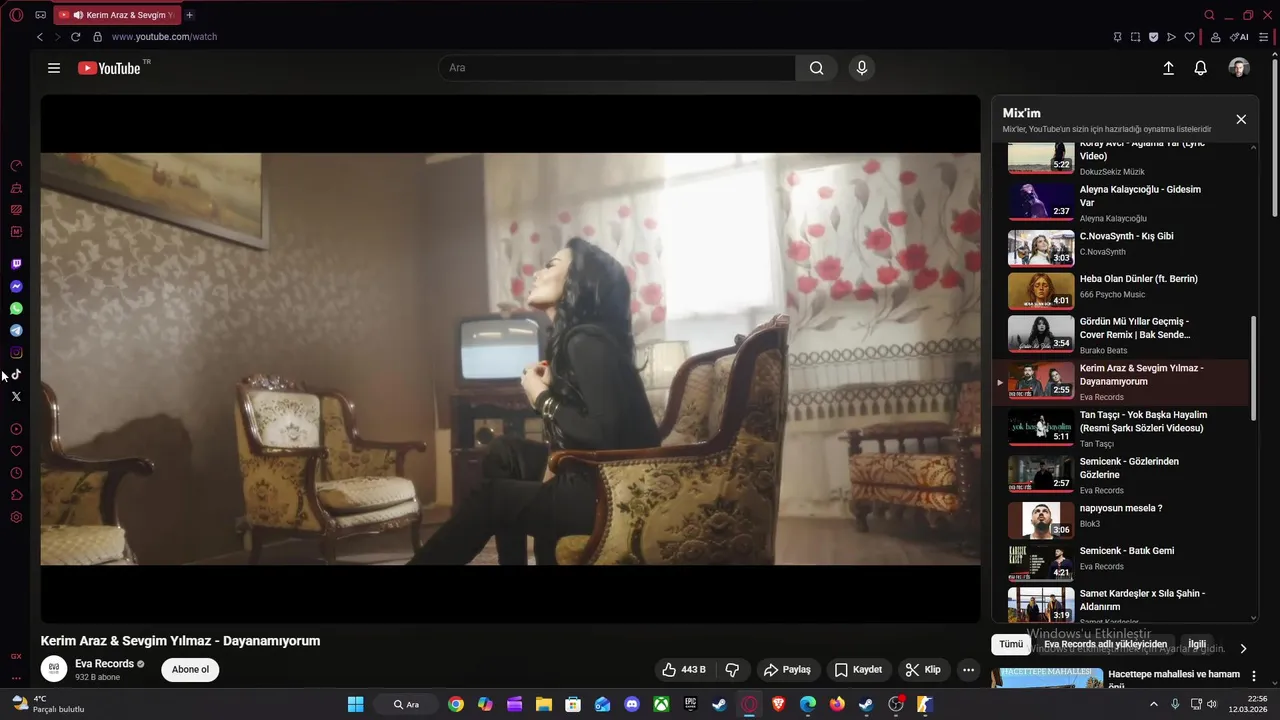Open the account avatar menu

pyautogui.click(x=1239, y=68)
